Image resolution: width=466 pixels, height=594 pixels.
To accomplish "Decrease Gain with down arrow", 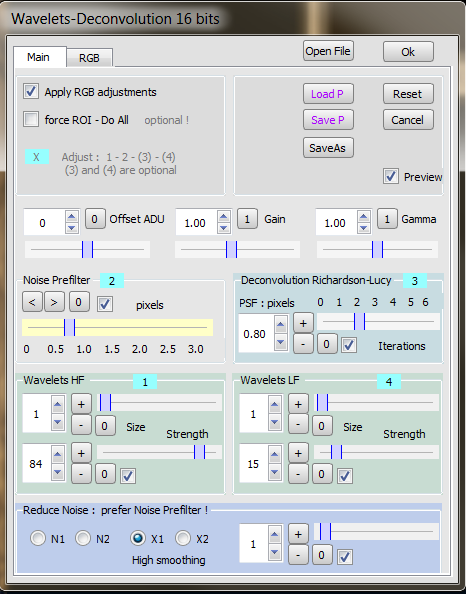I will pos(224,228).
